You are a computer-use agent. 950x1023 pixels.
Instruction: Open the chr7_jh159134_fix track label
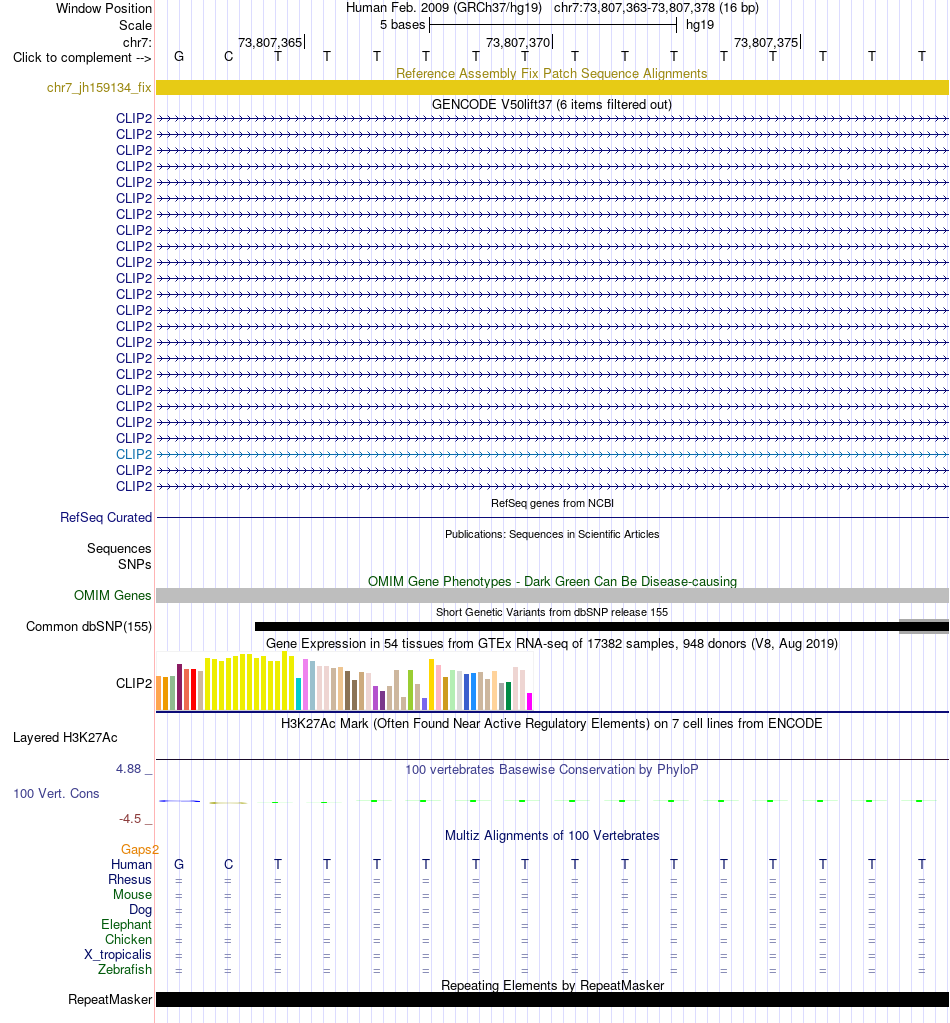pos(99,87)
